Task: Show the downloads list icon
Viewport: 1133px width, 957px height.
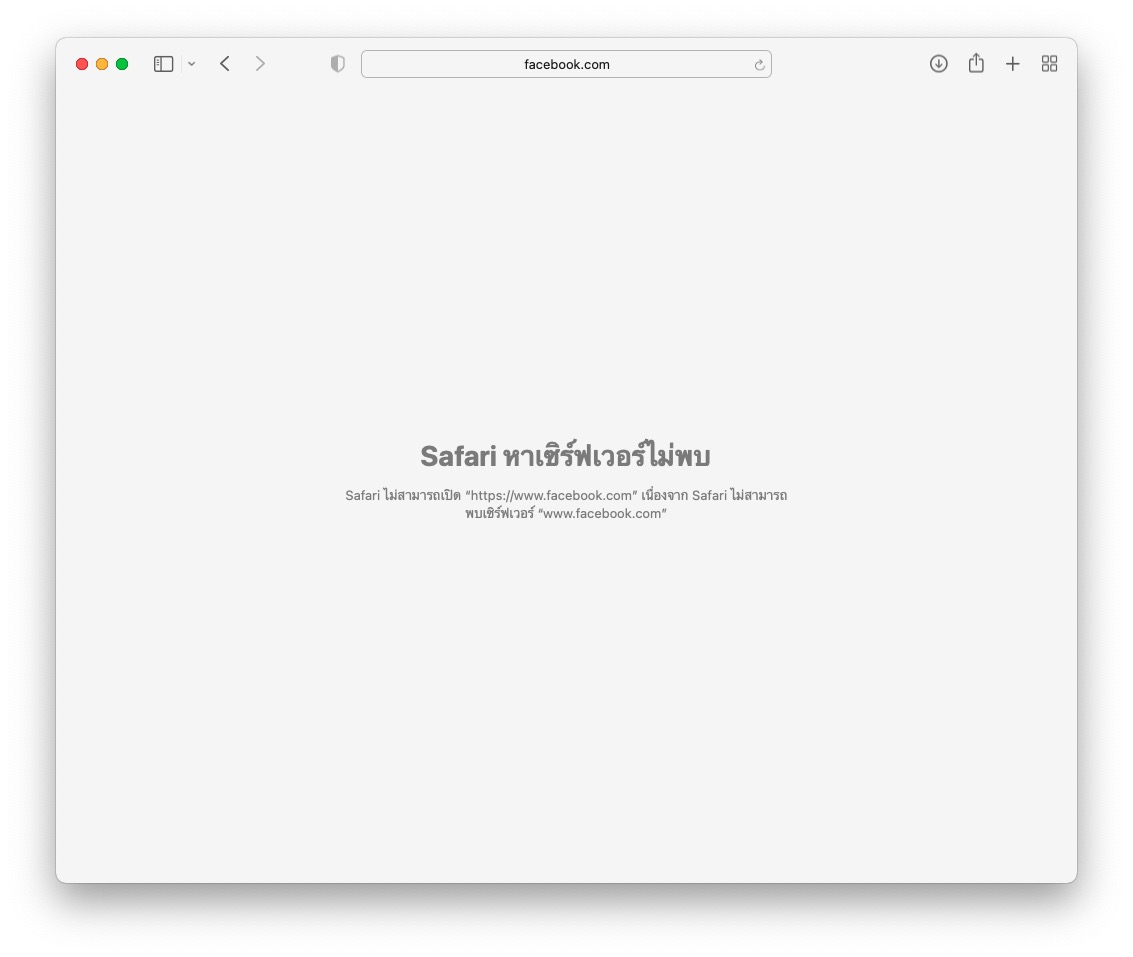Action: 939,64
